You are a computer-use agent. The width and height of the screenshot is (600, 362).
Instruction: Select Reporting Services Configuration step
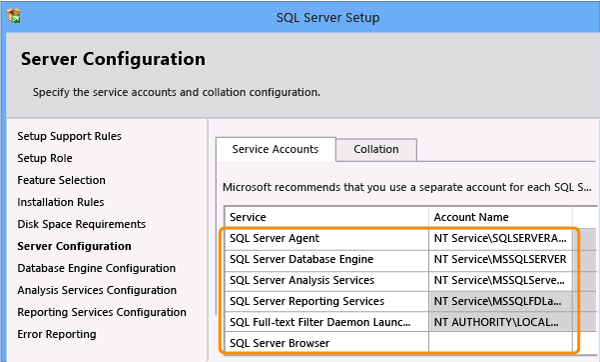[102, 312]
